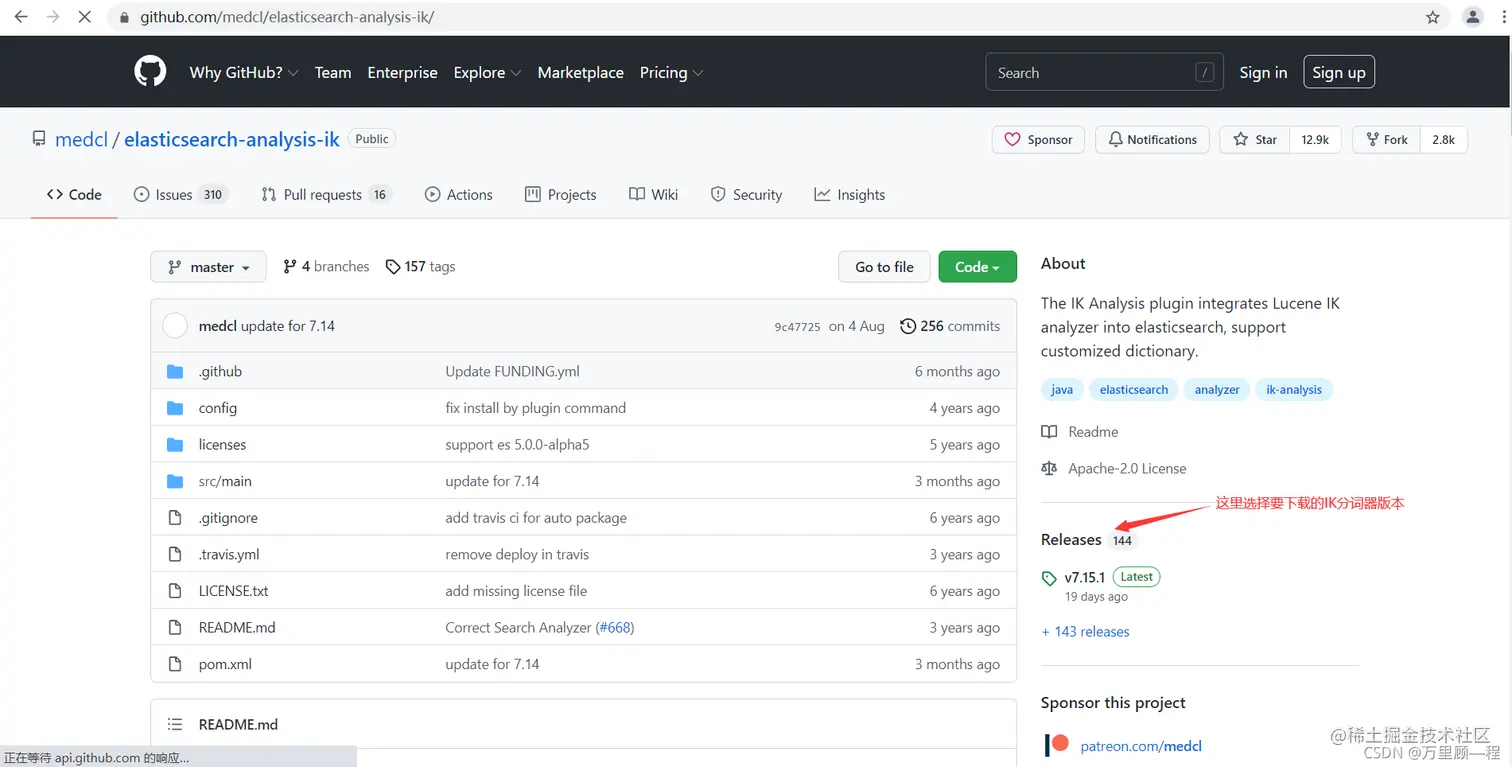Click the Sponsor button
This screenshot has width=1512, height=767.
tap(1038, 140)
